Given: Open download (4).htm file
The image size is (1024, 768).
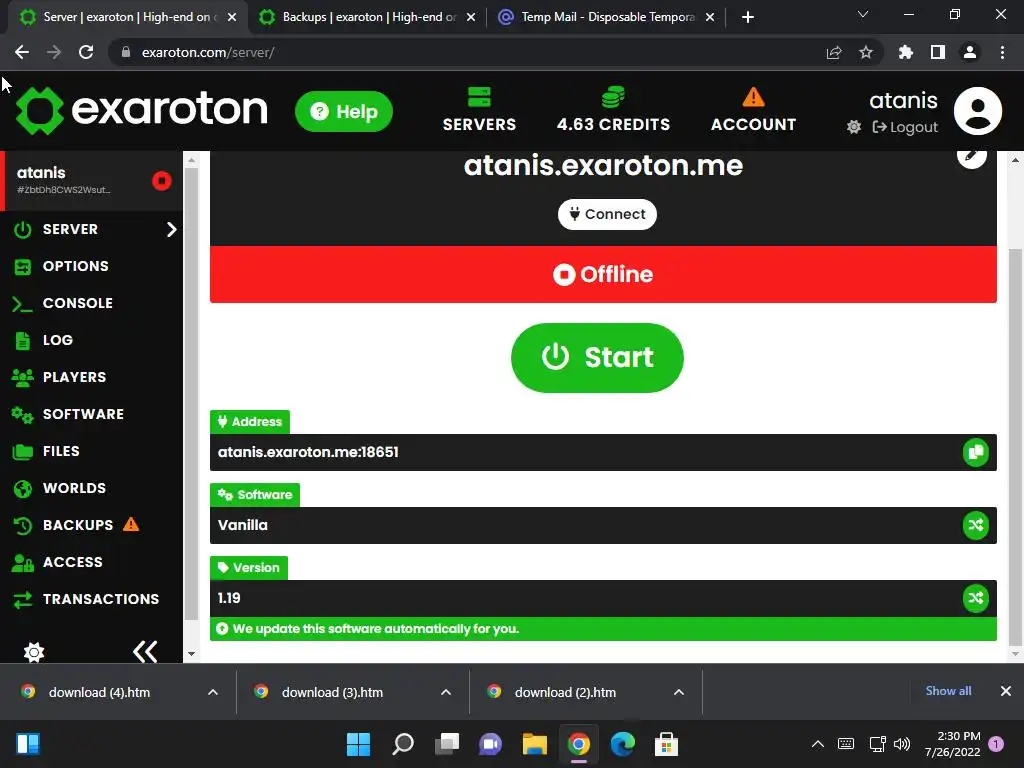Looking at the screenshot, I should coord(99,692).
